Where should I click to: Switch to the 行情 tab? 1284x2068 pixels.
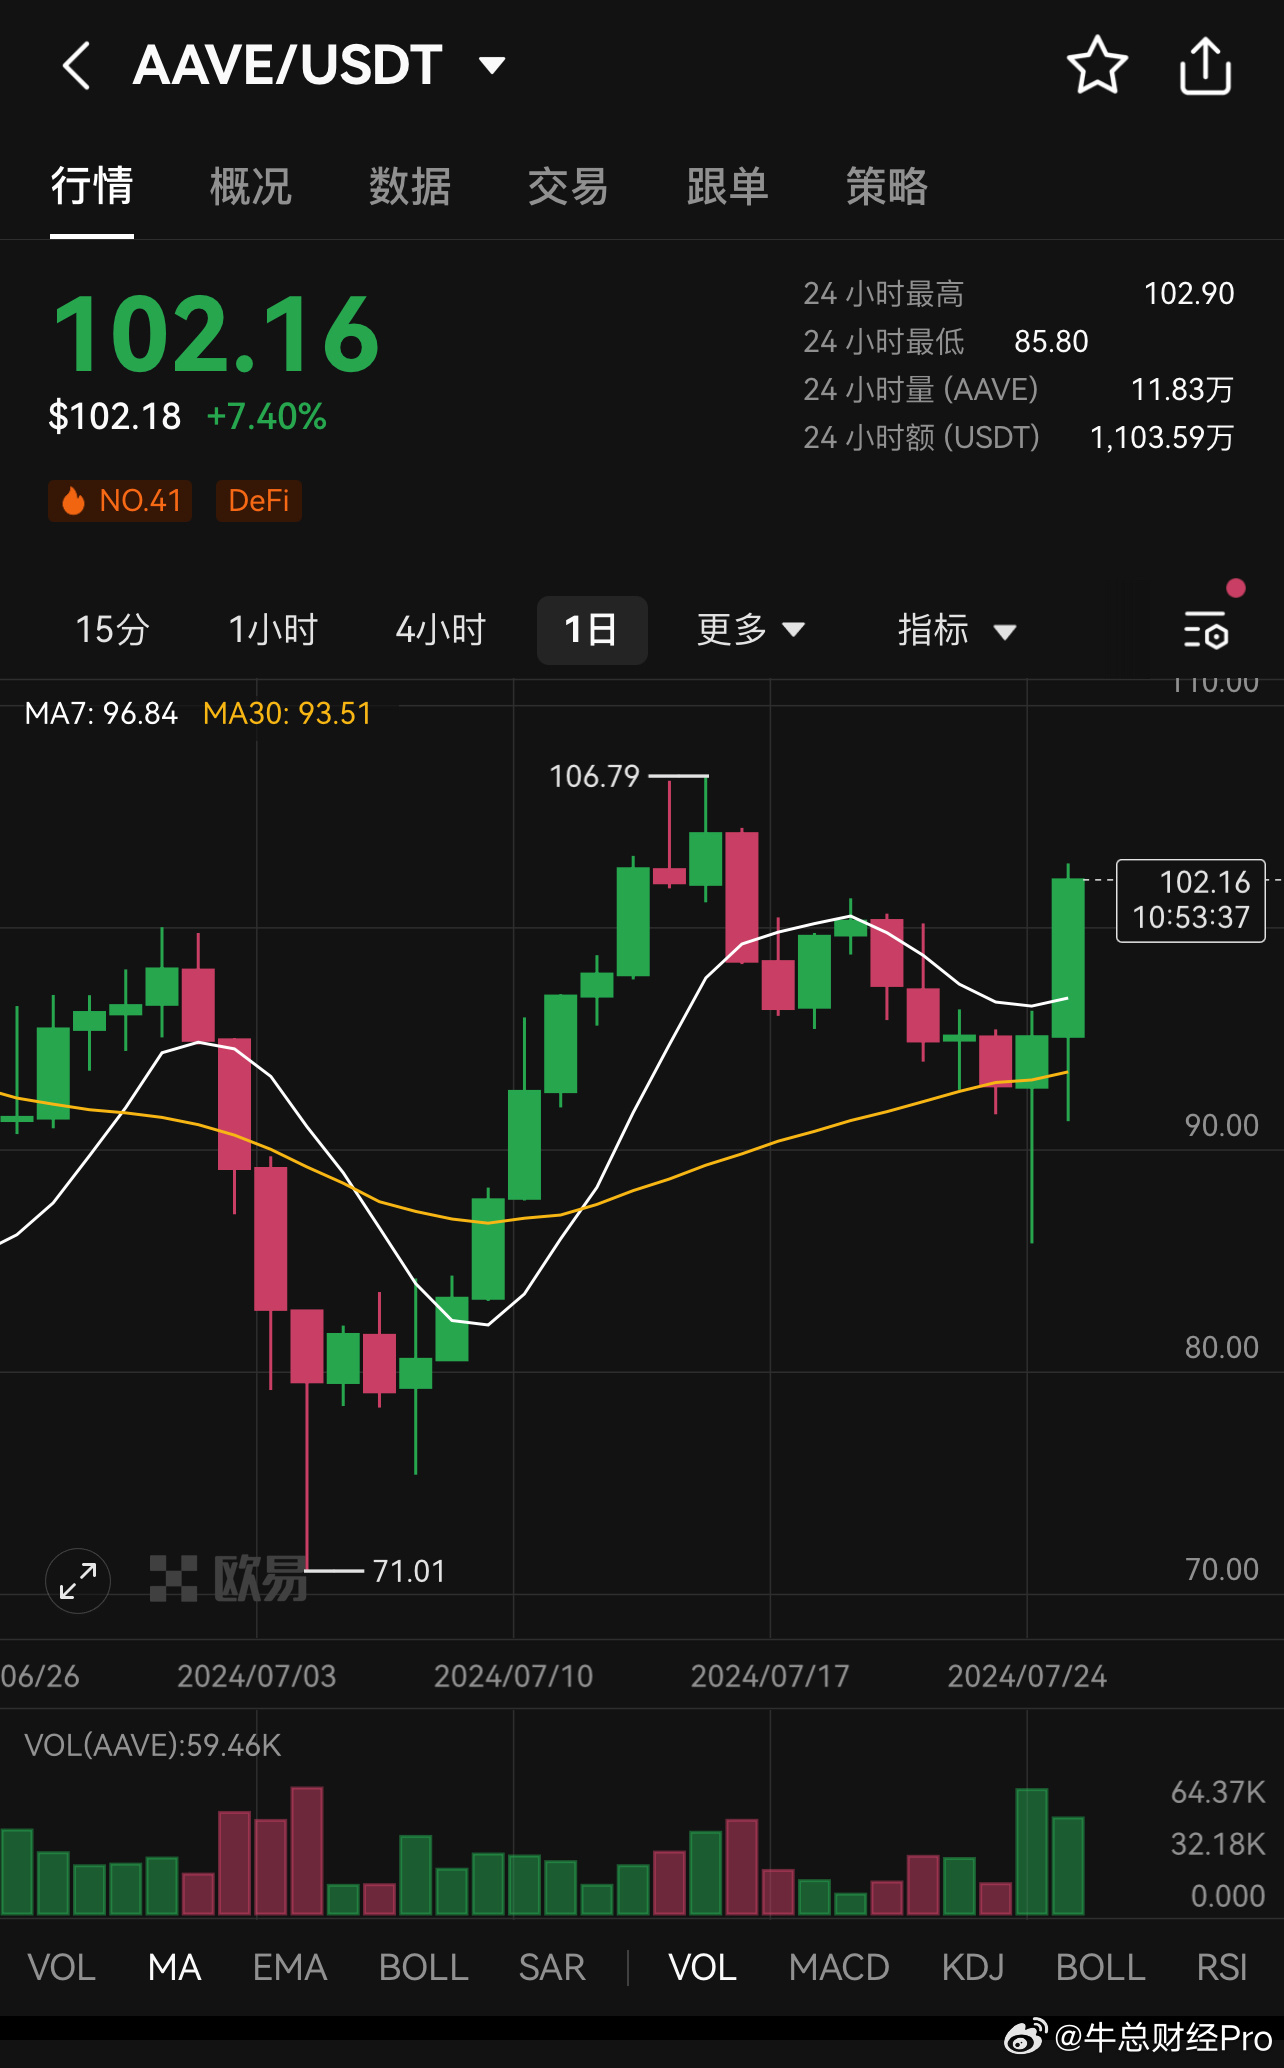point(92,186)
